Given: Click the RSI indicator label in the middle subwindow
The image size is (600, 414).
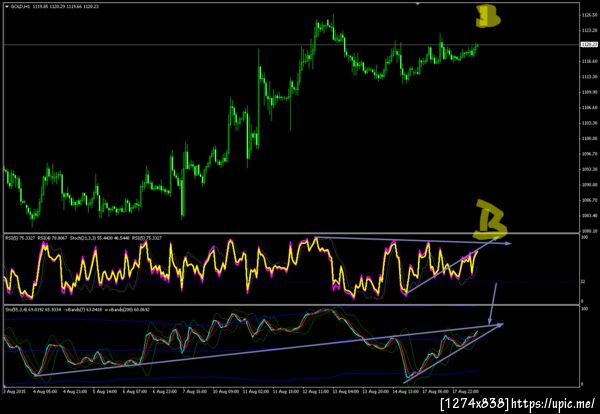Looking at the screenshot, I should point(83,238).
